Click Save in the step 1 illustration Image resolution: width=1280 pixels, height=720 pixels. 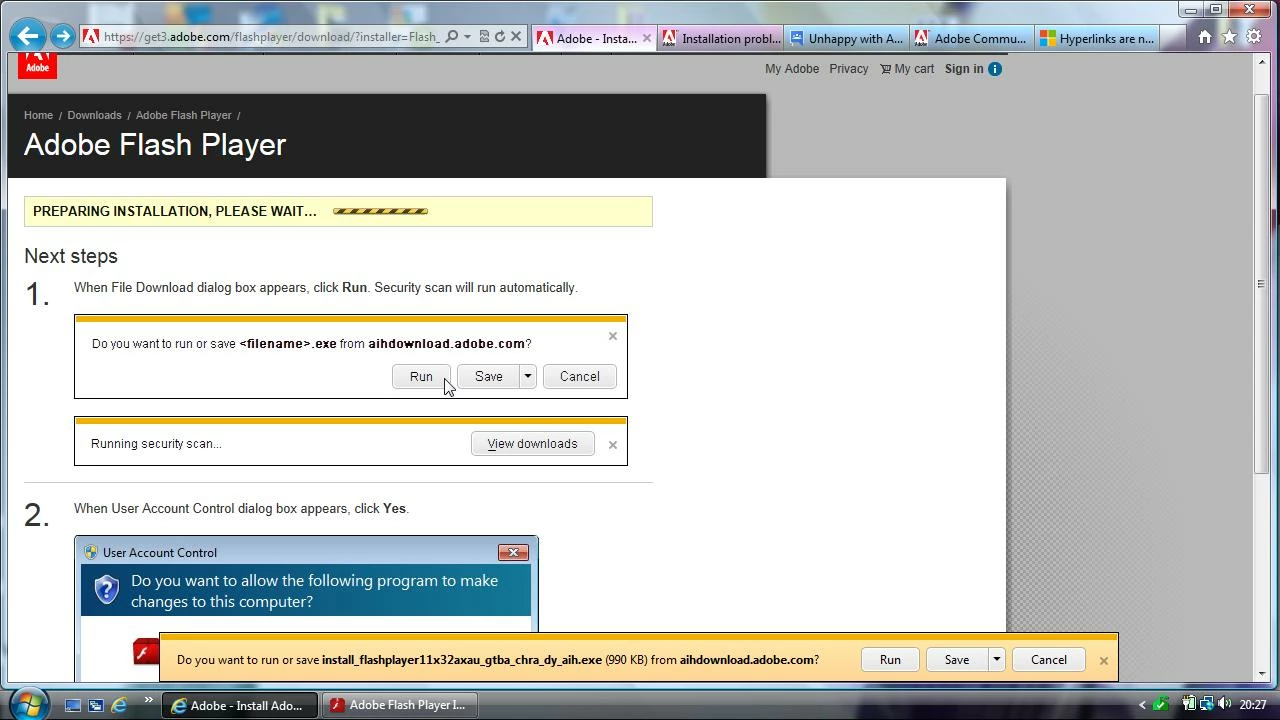click(x=488, y=377)
